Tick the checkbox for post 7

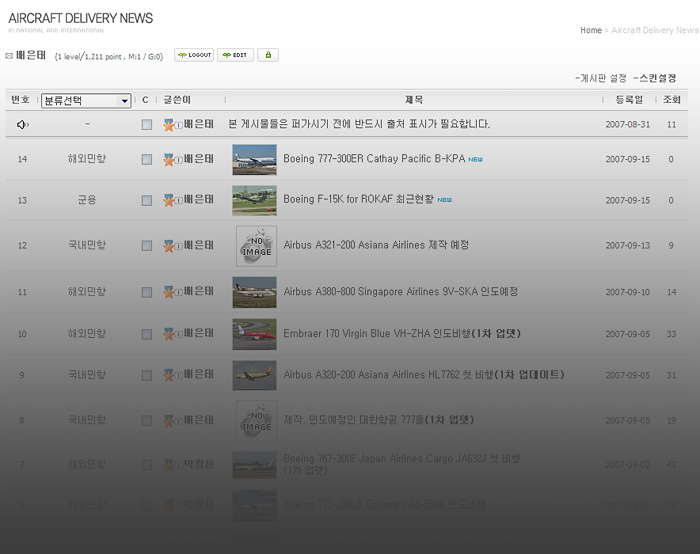(146, 465)
